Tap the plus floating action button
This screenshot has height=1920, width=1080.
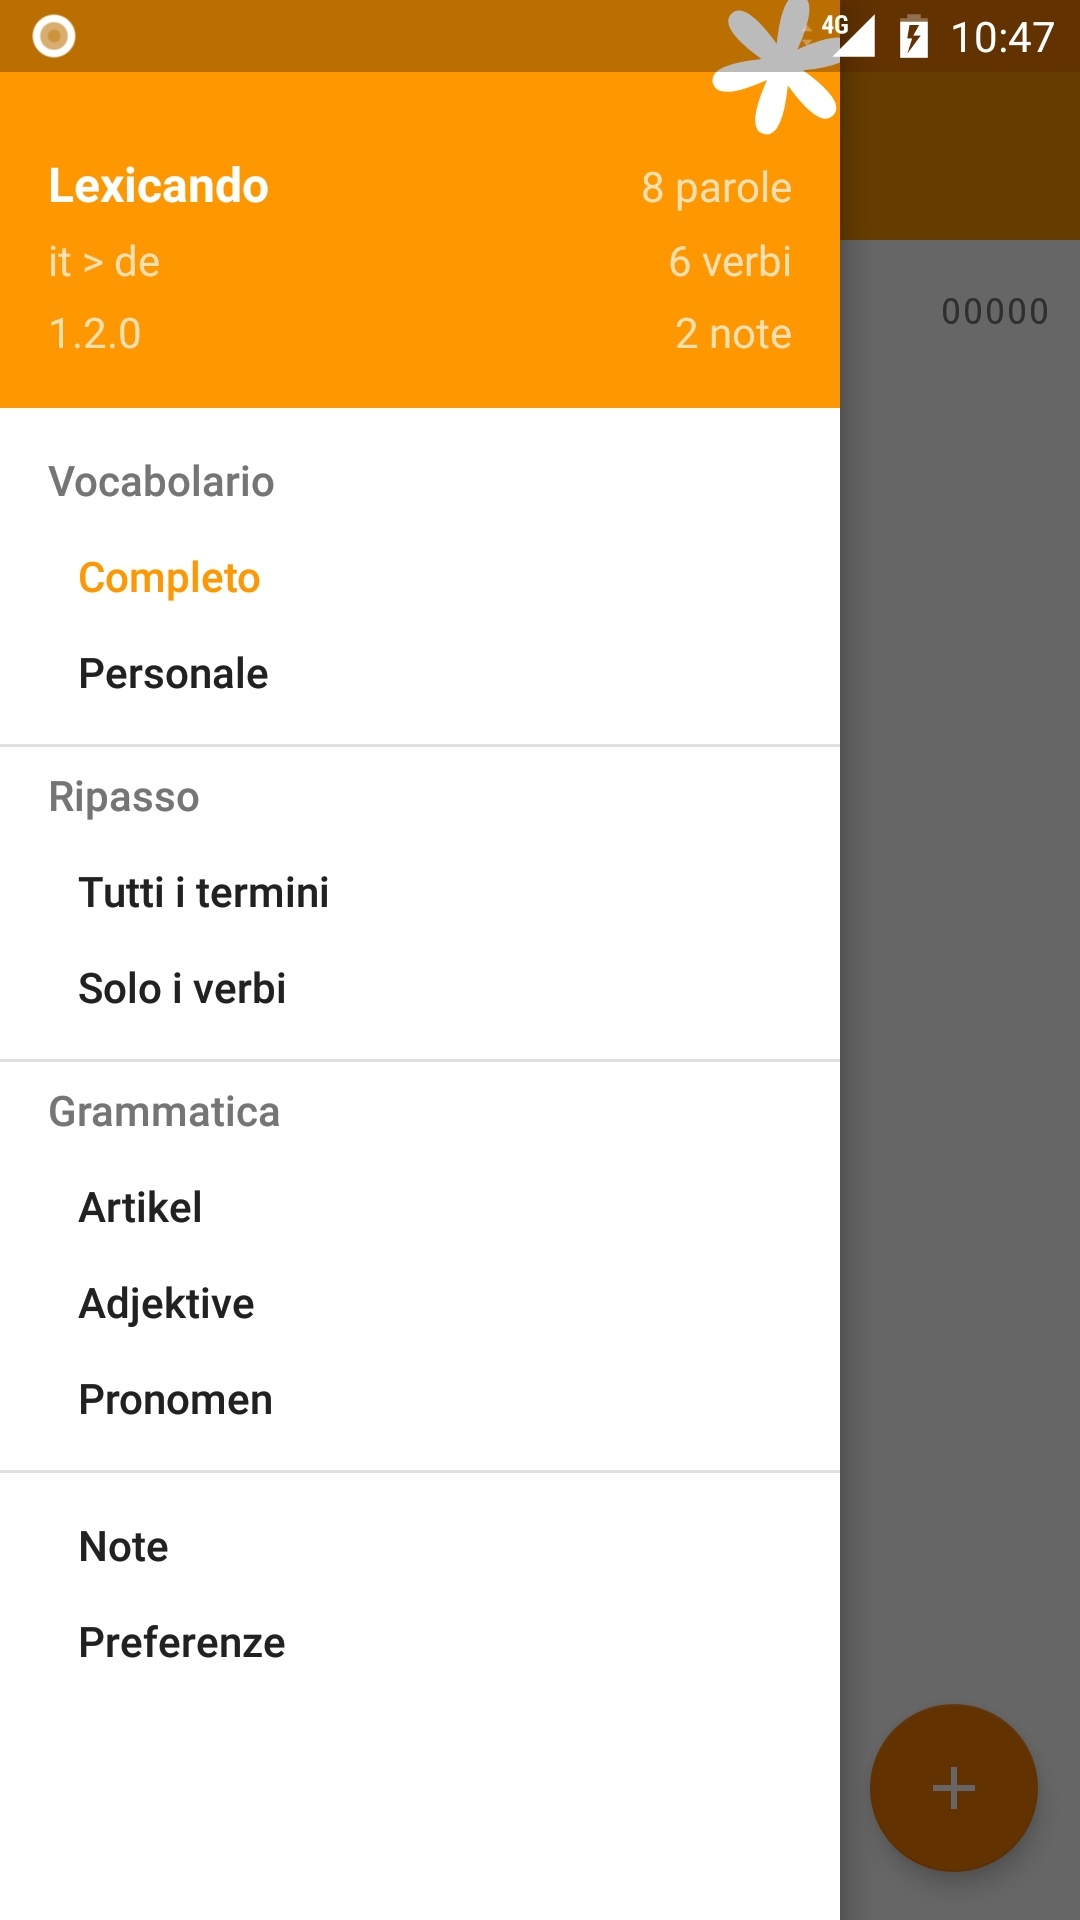[x=953, y=1787]
